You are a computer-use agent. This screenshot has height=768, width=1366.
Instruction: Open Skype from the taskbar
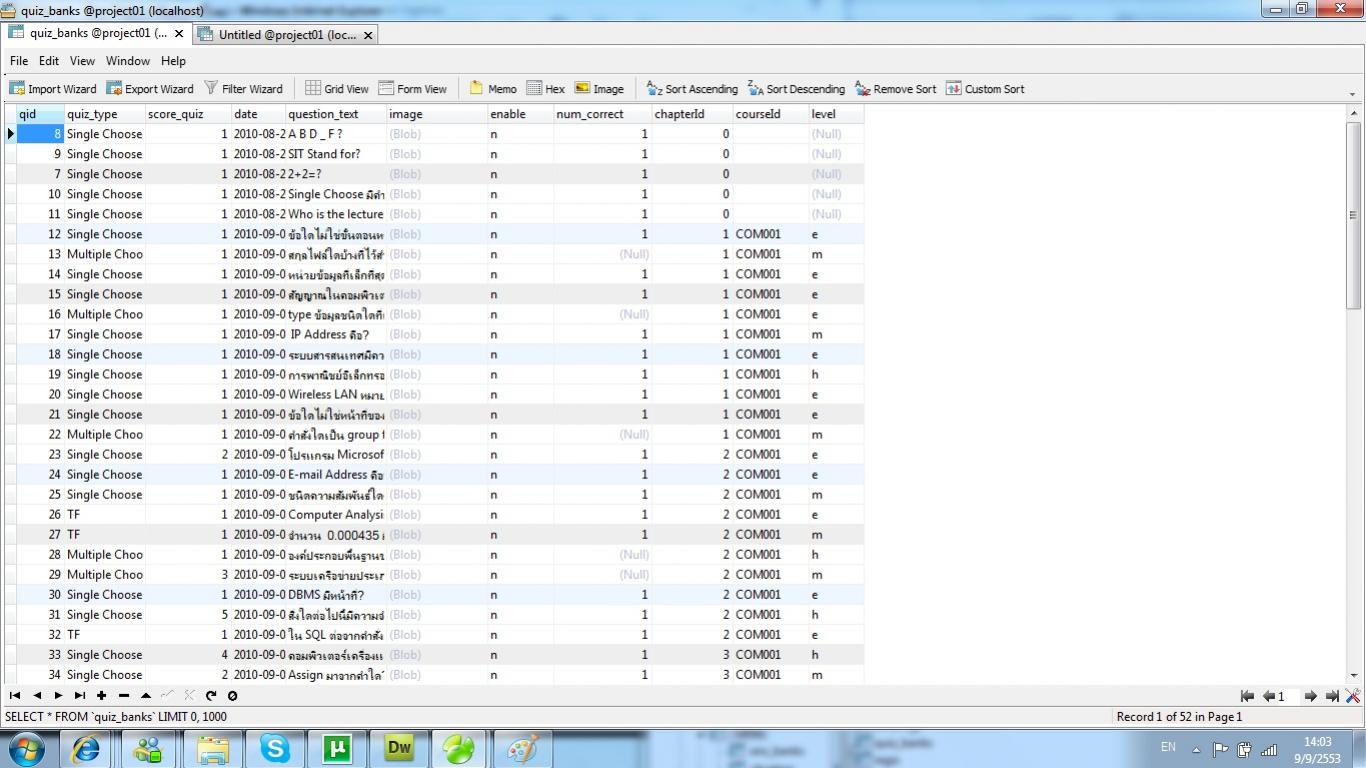(x=274, y=748)
